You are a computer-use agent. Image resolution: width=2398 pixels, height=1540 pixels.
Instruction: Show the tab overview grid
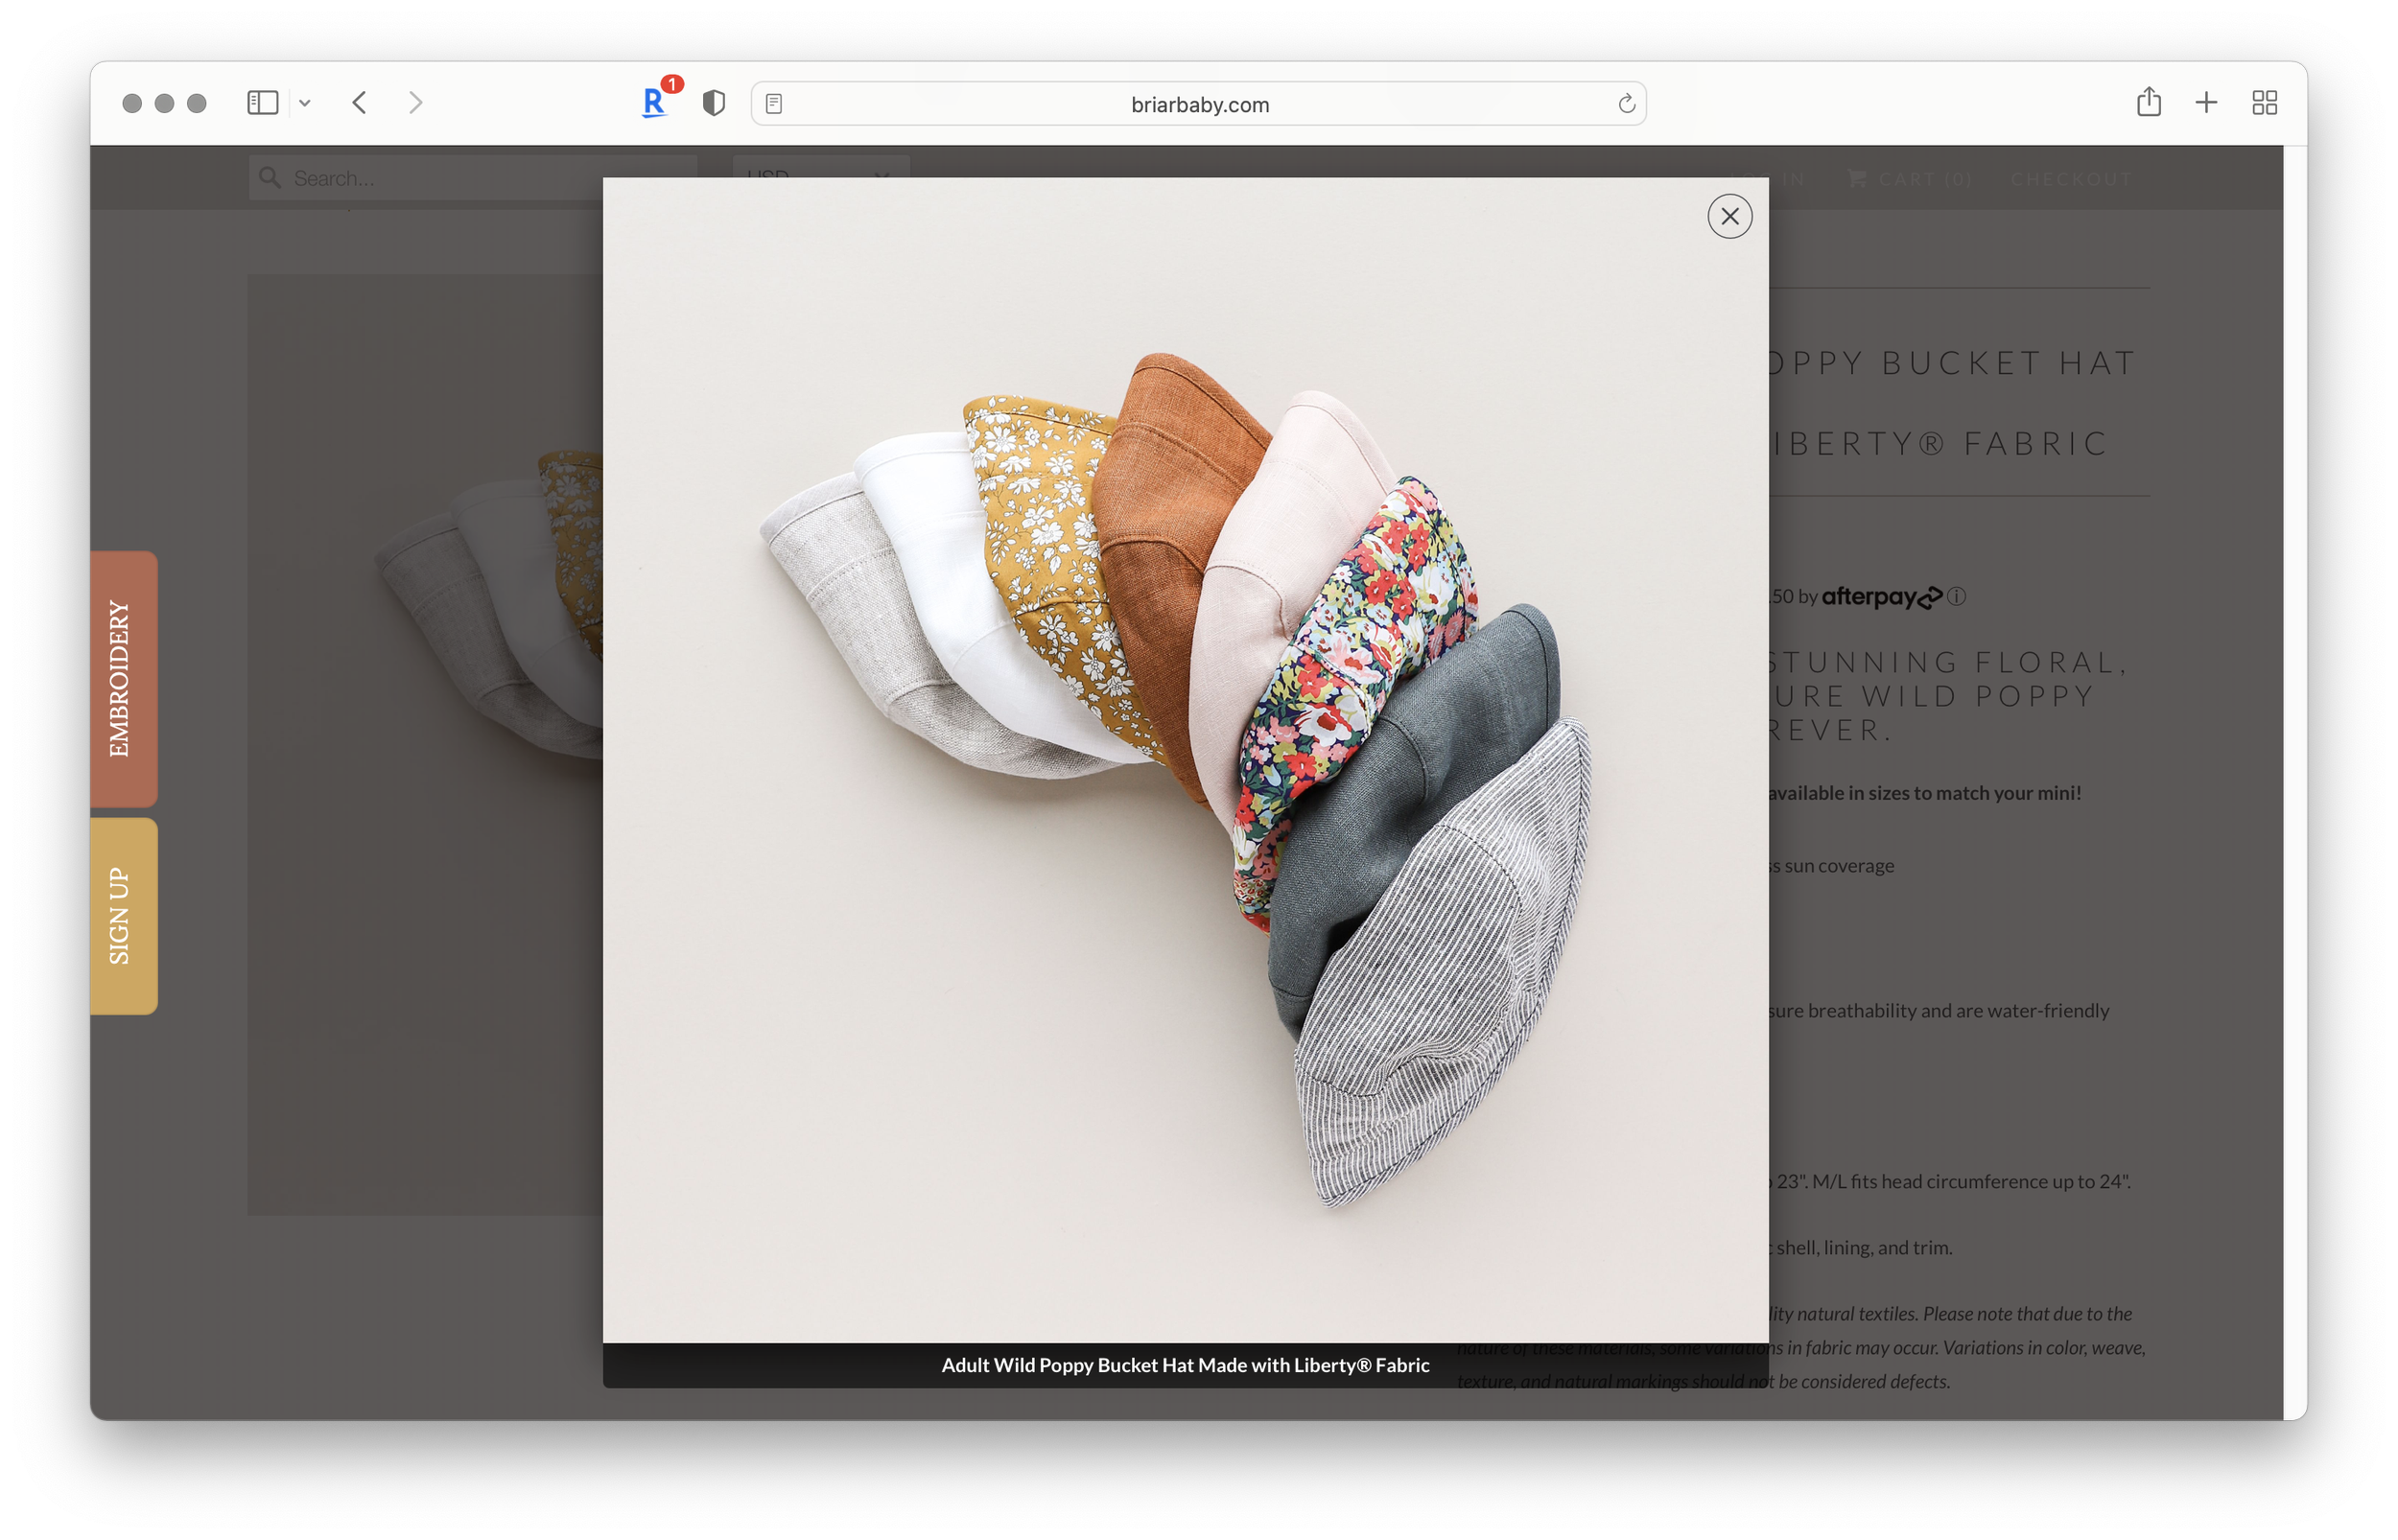pos(2264,103)
